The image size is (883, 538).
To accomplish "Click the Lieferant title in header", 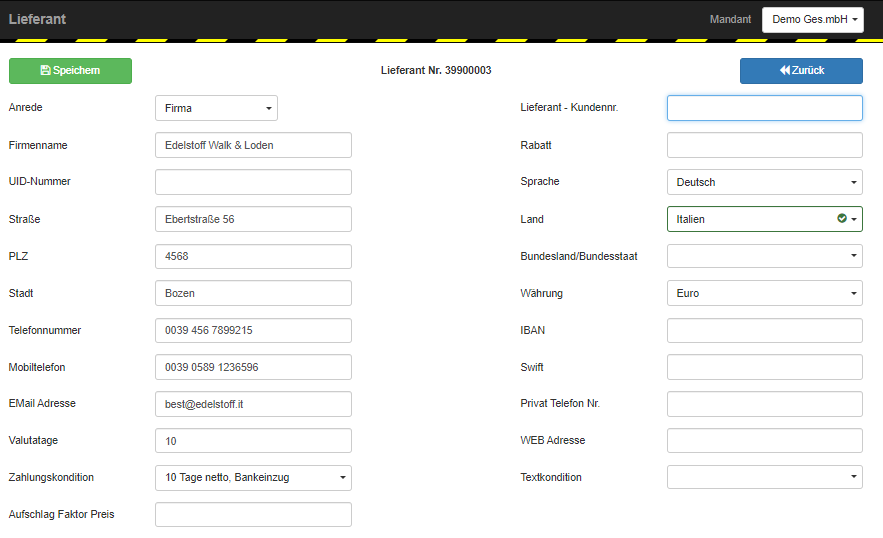I will pos(37,19).
